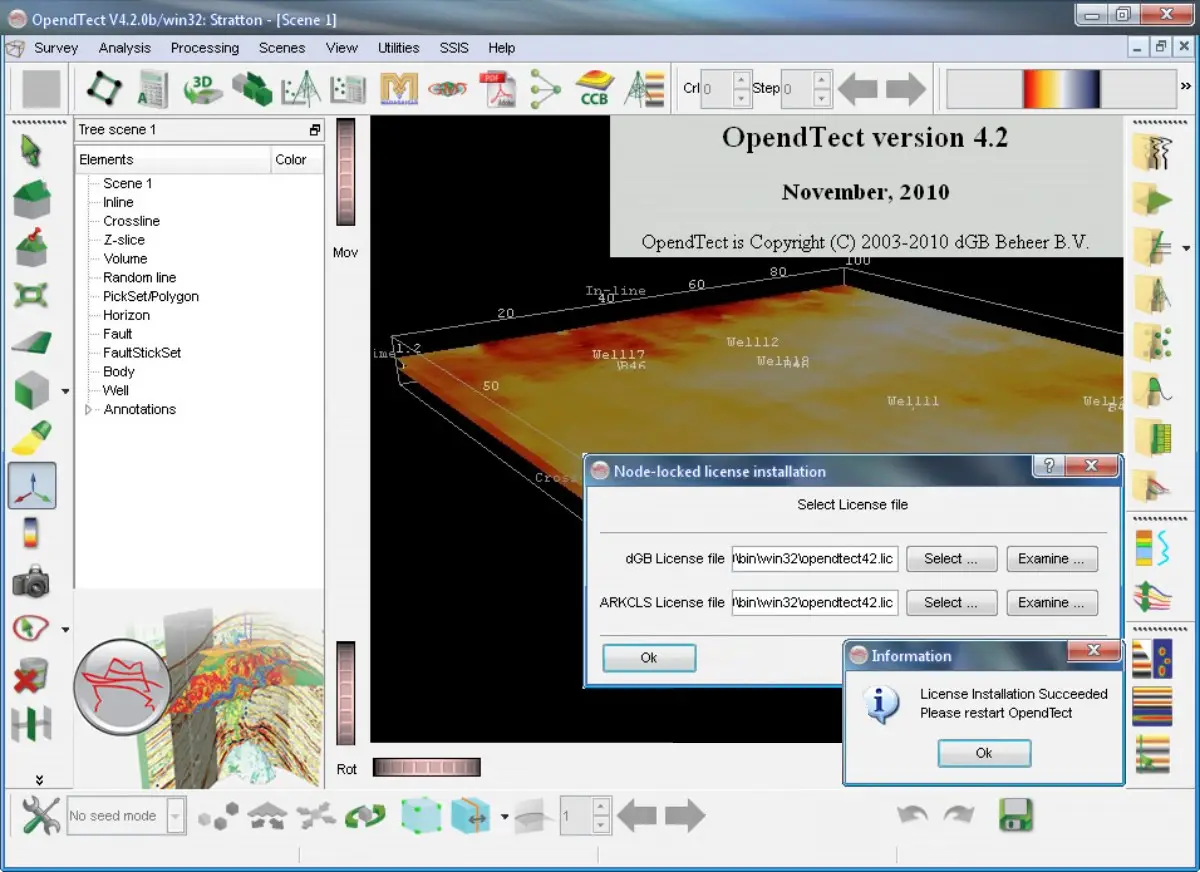Image resolution: width=1200 pixels, height=872 pixels.
Task: Take a snapshot with the camera icon
Action: [x=32, y=582]
